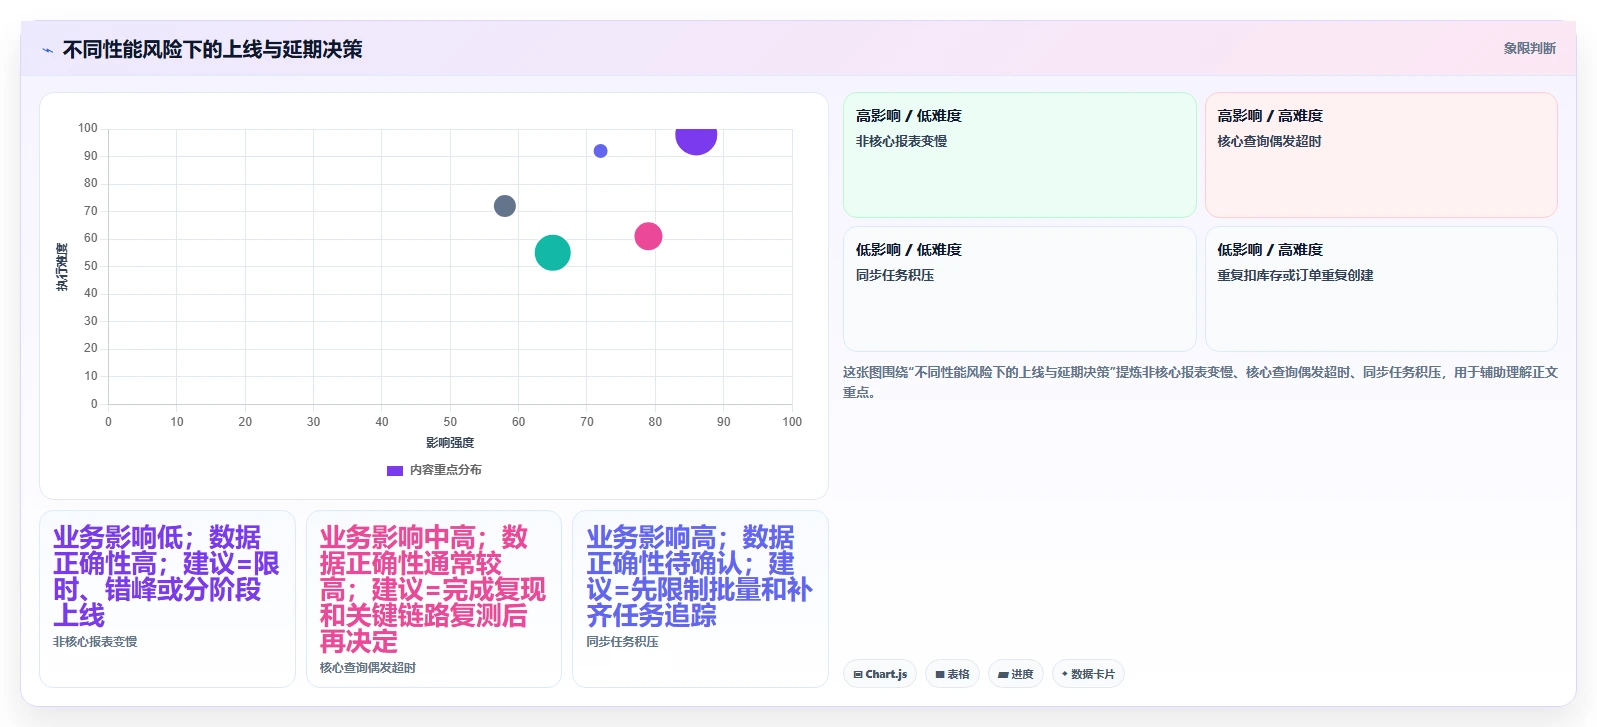Click the 重复扣库存或订单重复创建 text
The image size is (1597, 727).
pos(1295,276)
